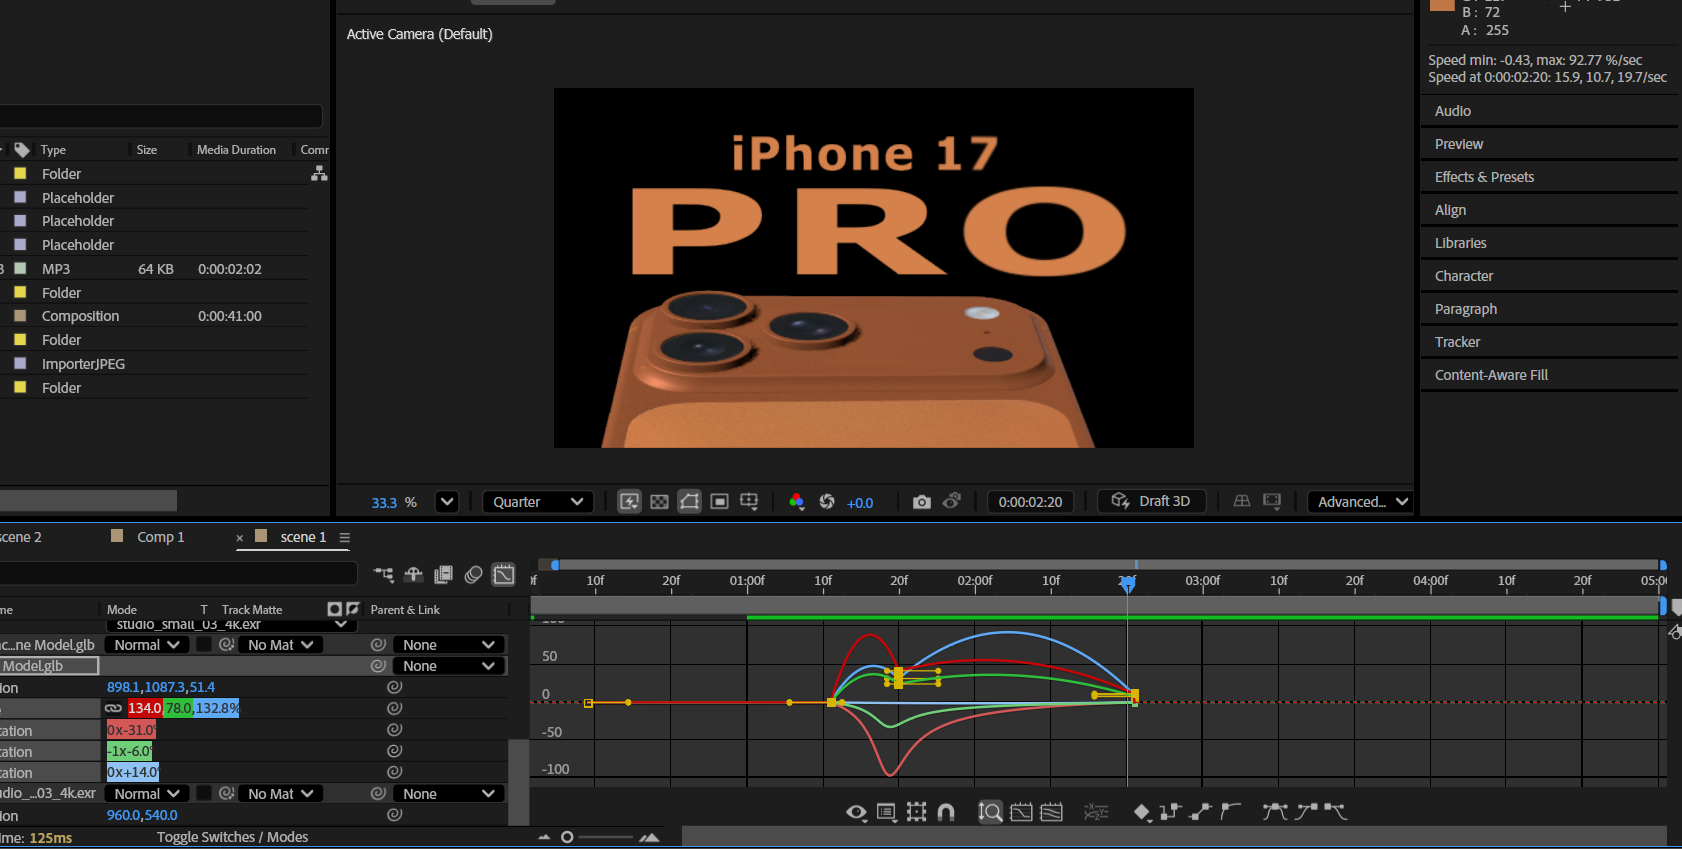1682x849 pixels.
Task: Open Effects & Presets panel
Action: pos(1484,177)
